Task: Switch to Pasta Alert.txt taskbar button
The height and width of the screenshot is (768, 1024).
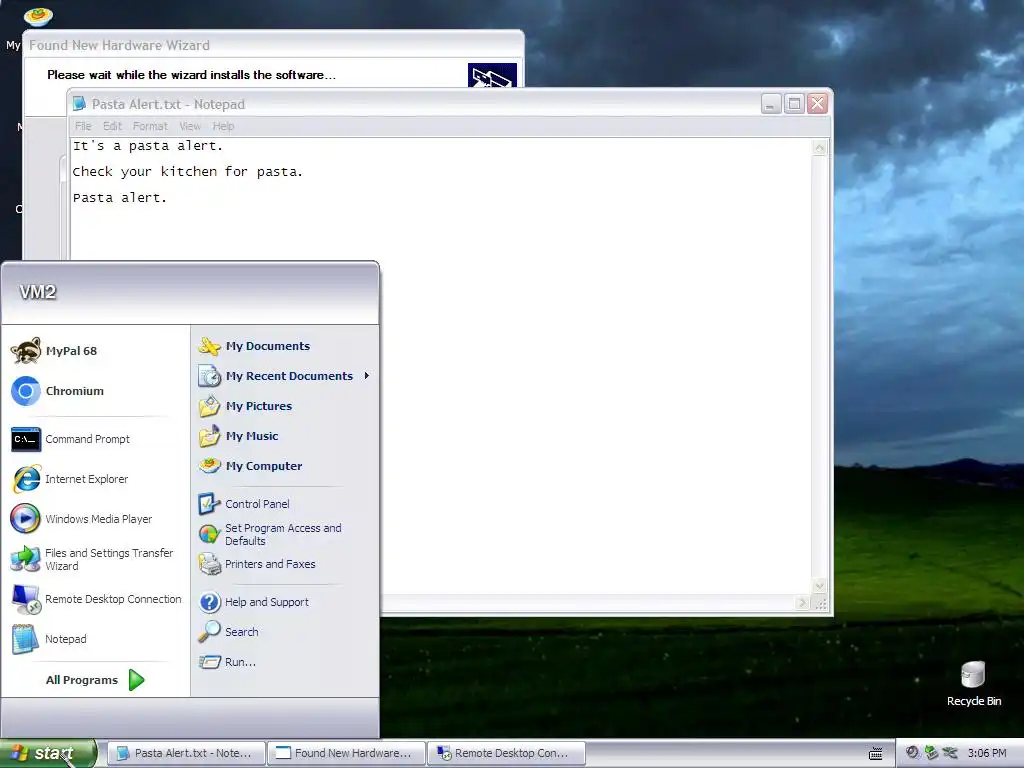Action: point(186,753)
